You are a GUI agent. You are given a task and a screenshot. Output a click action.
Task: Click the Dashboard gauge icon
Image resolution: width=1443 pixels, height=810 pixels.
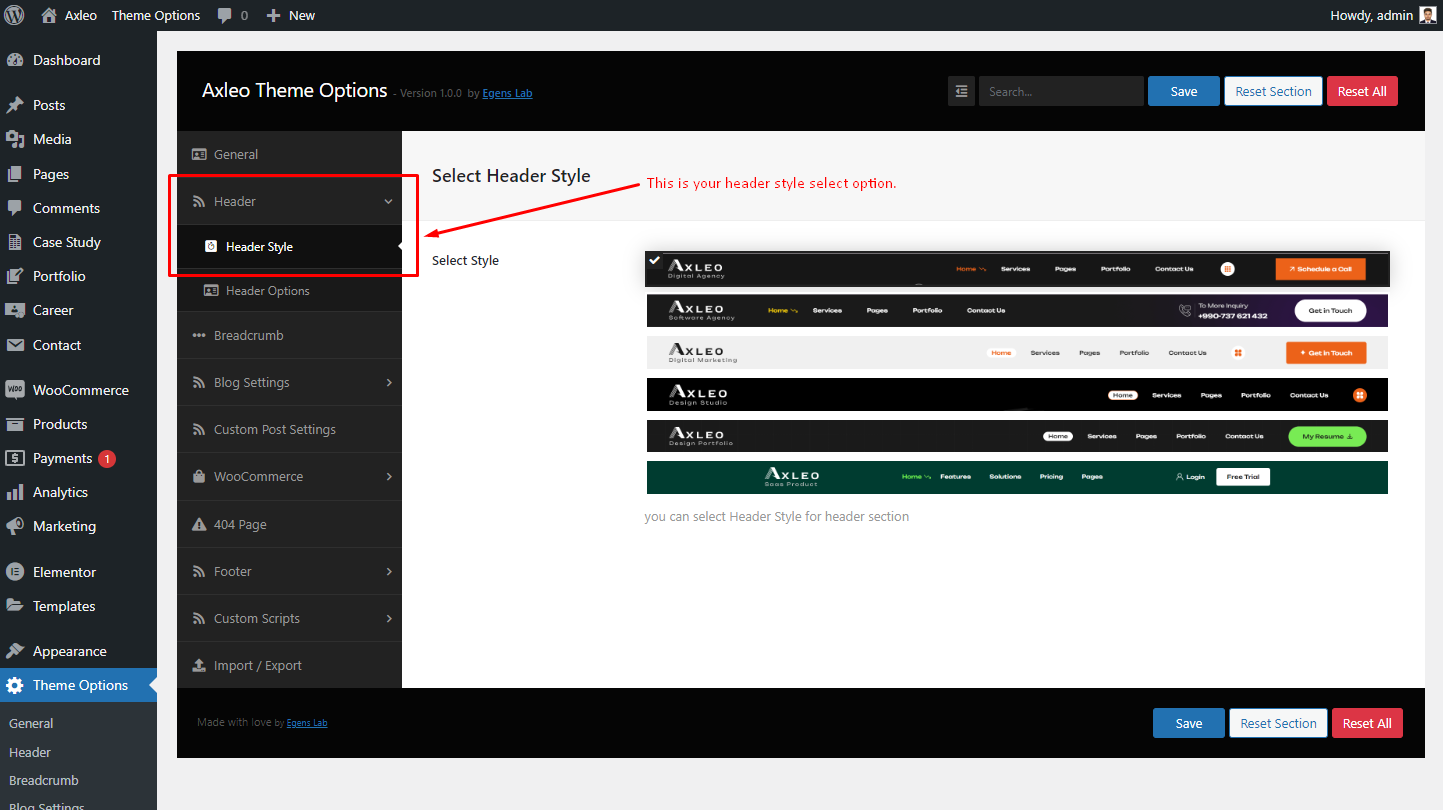[15, 60]
